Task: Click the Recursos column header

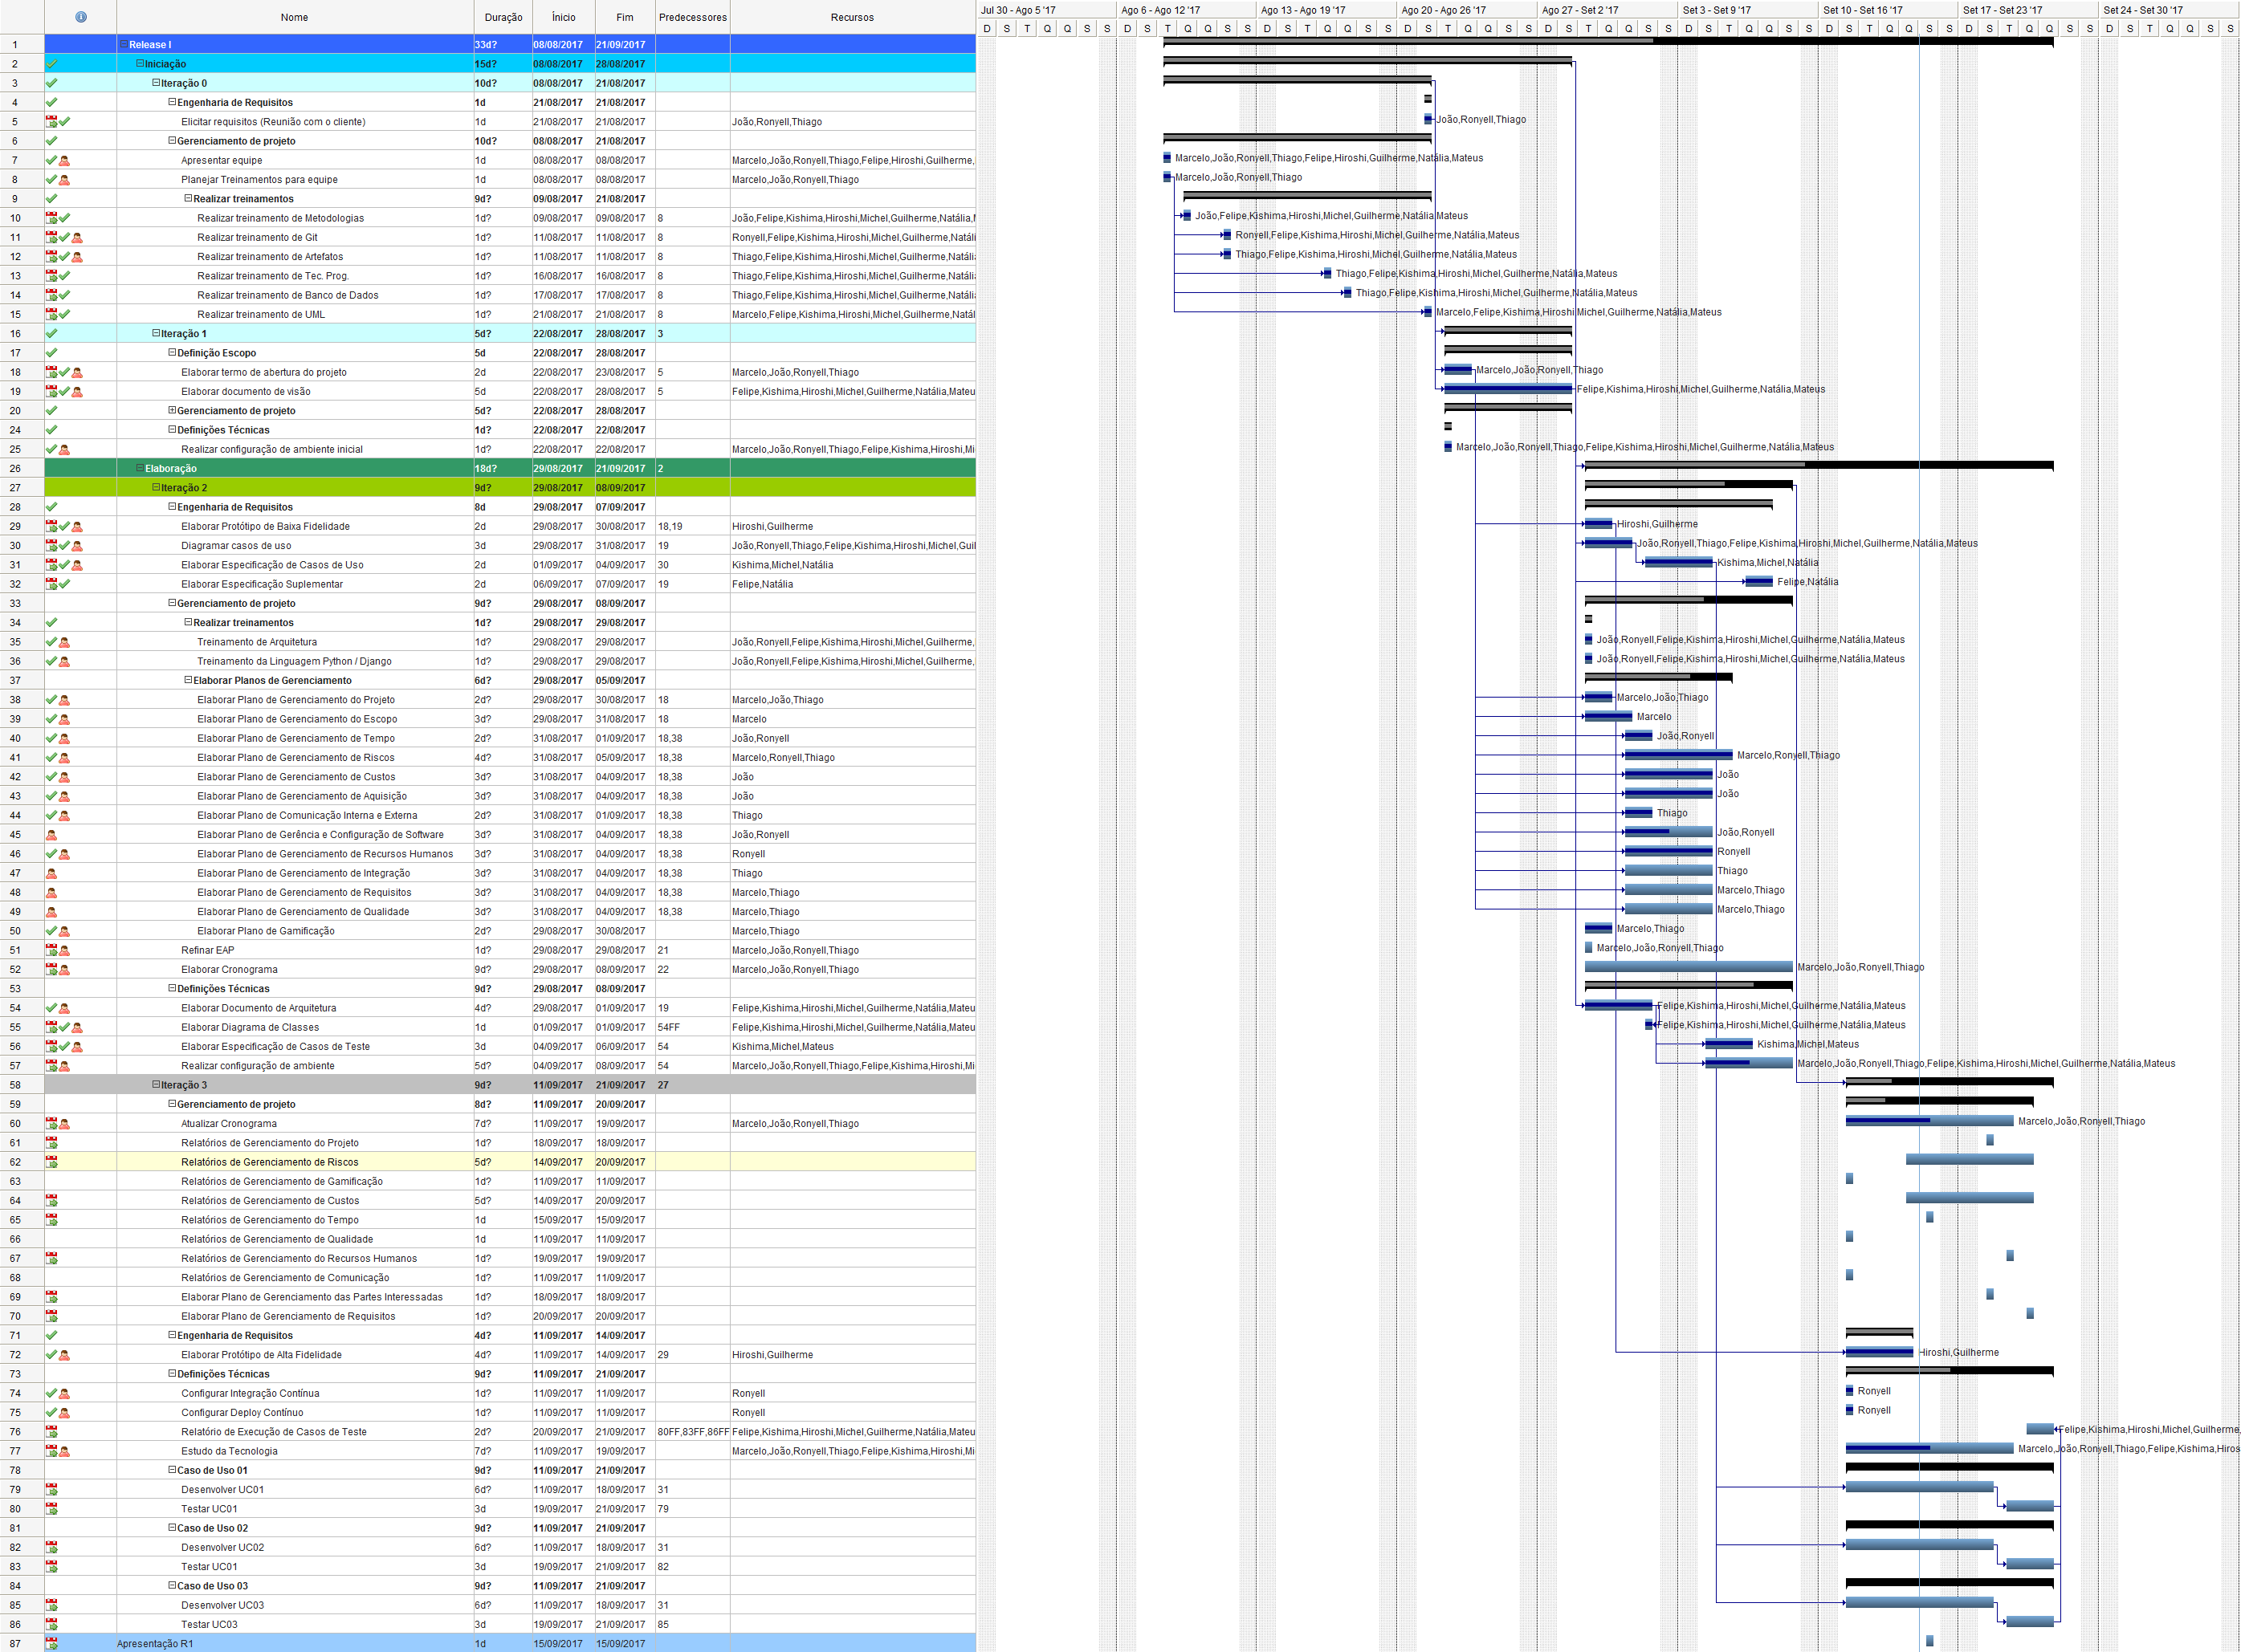Action: pos(852,17)
